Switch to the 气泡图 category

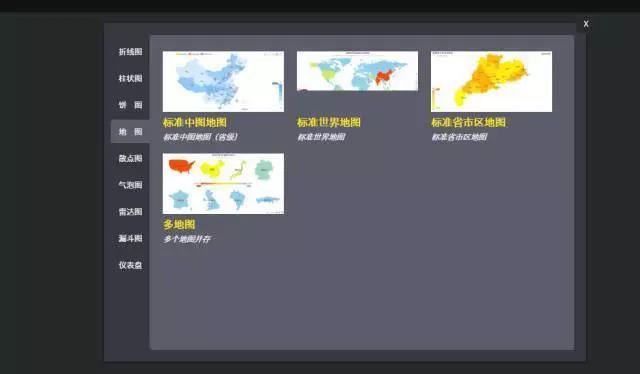(x=130, y=185)
